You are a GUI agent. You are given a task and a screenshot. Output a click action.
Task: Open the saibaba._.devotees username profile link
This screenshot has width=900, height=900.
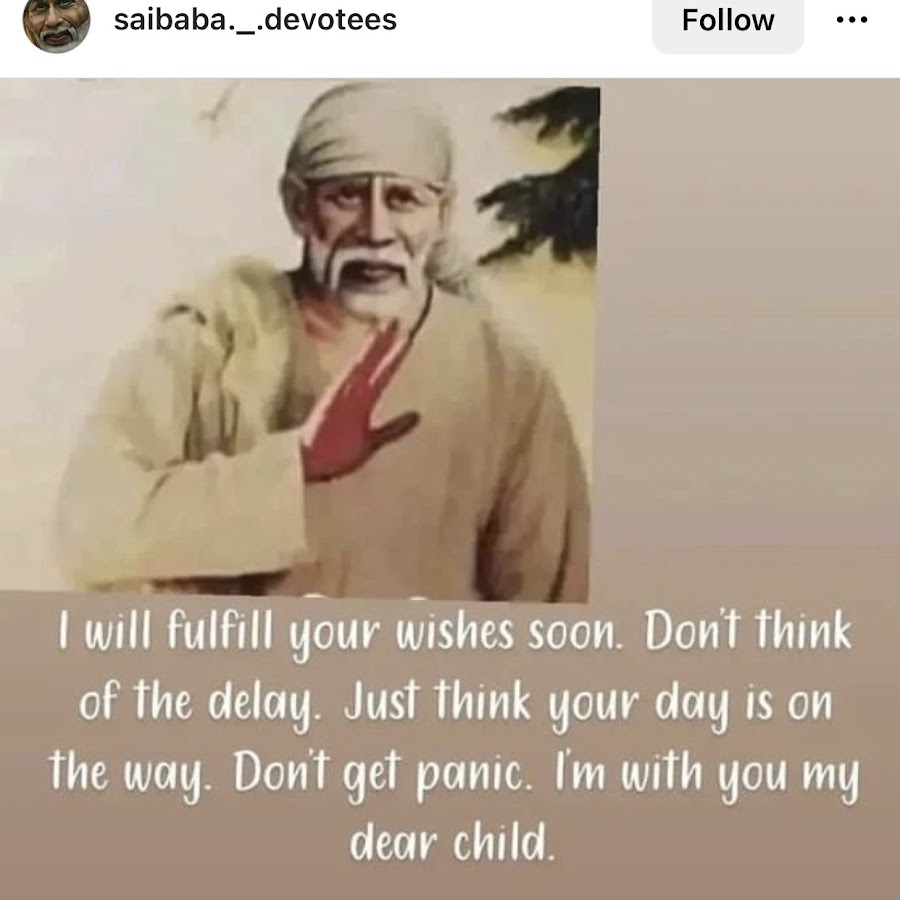[x=255, y=20]
